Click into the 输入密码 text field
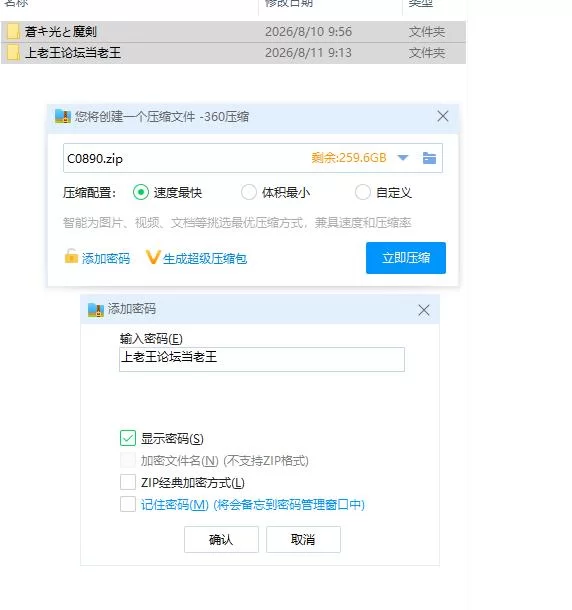Screen dimensions: 572x610 click(x=262, y=359)
